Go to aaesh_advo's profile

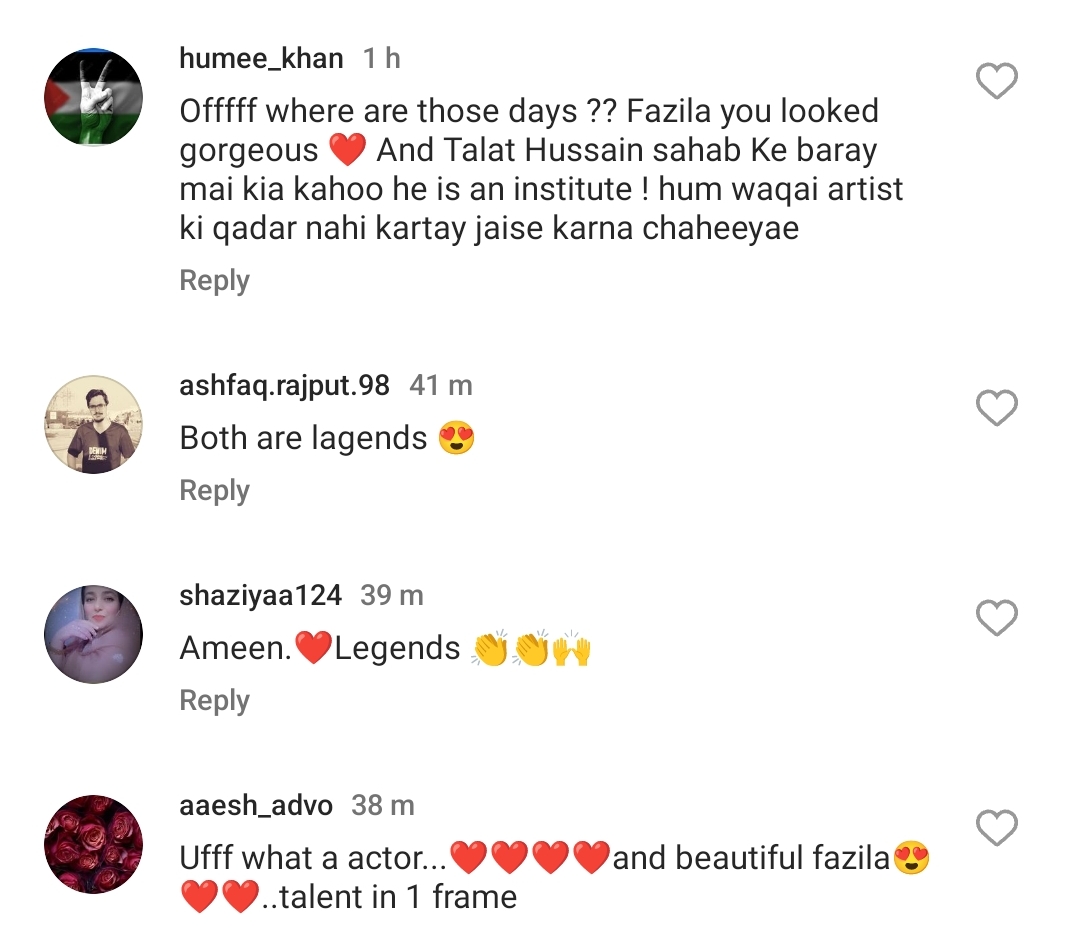pos(254,805)
